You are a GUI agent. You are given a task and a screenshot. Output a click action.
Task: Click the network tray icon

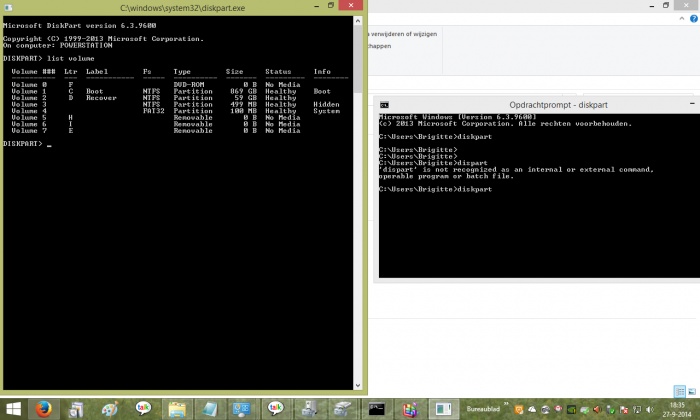[637, 409]
